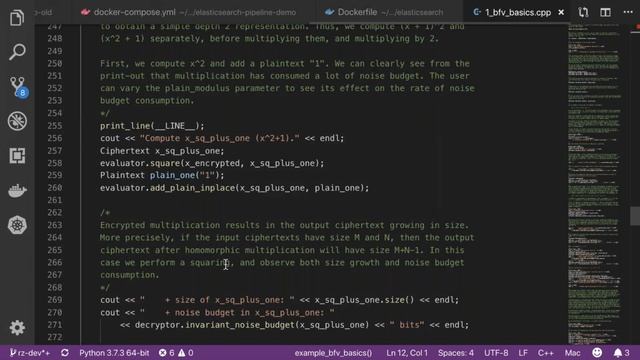Click the Ln 12, Col 1 position indicator
This screenshot has width=640, height=360.
407,353
